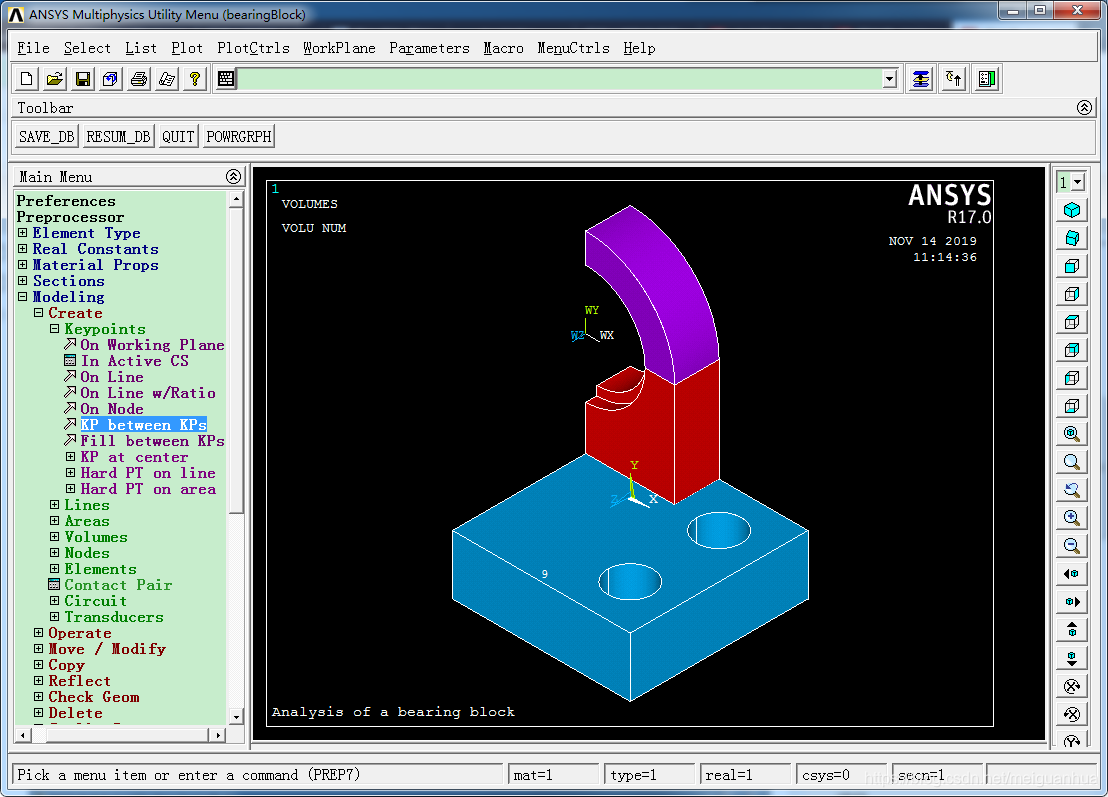Pan the model right
1108x797 pixels.
1072,601
